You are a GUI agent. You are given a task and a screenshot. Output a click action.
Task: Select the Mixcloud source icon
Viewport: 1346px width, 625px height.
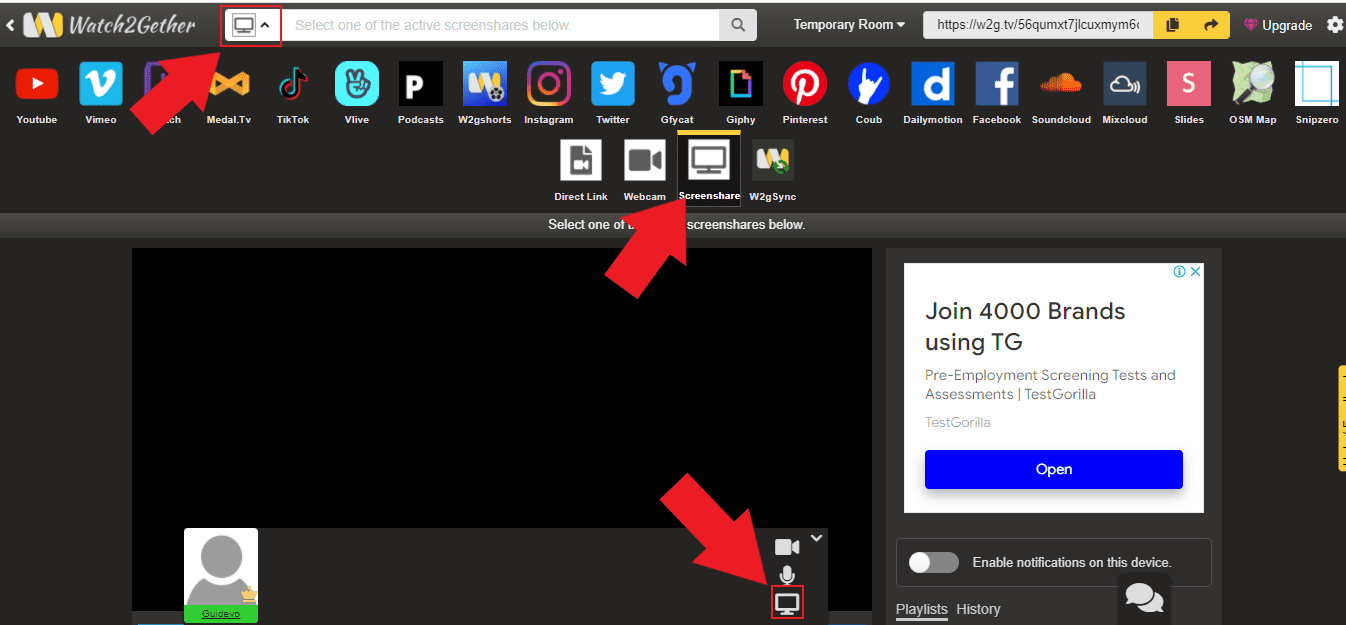(x=1125, y=84)
